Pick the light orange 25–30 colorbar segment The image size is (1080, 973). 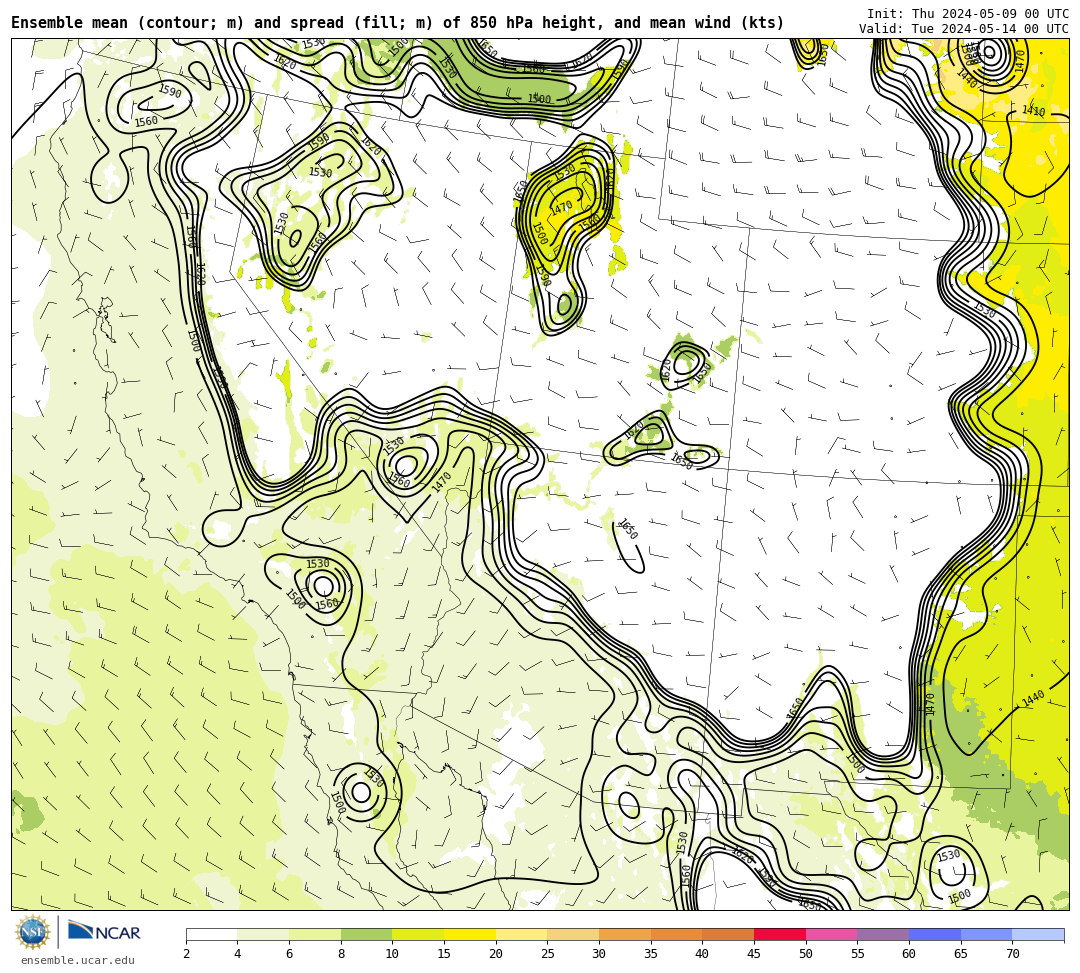tap(573, 935)
